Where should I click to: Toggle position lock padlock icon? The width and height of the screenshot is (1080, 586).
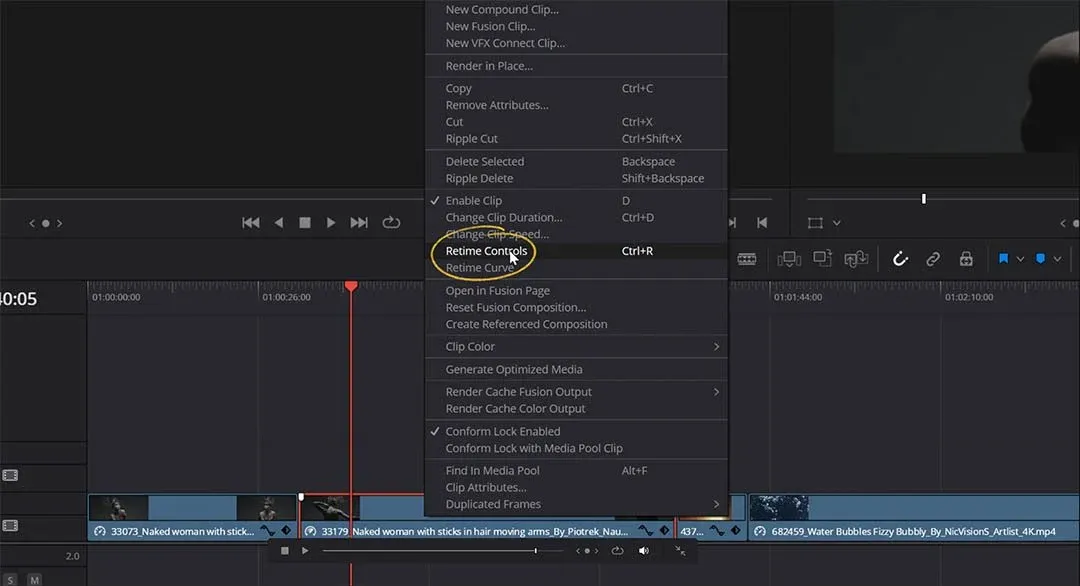(x=966, y=259)
